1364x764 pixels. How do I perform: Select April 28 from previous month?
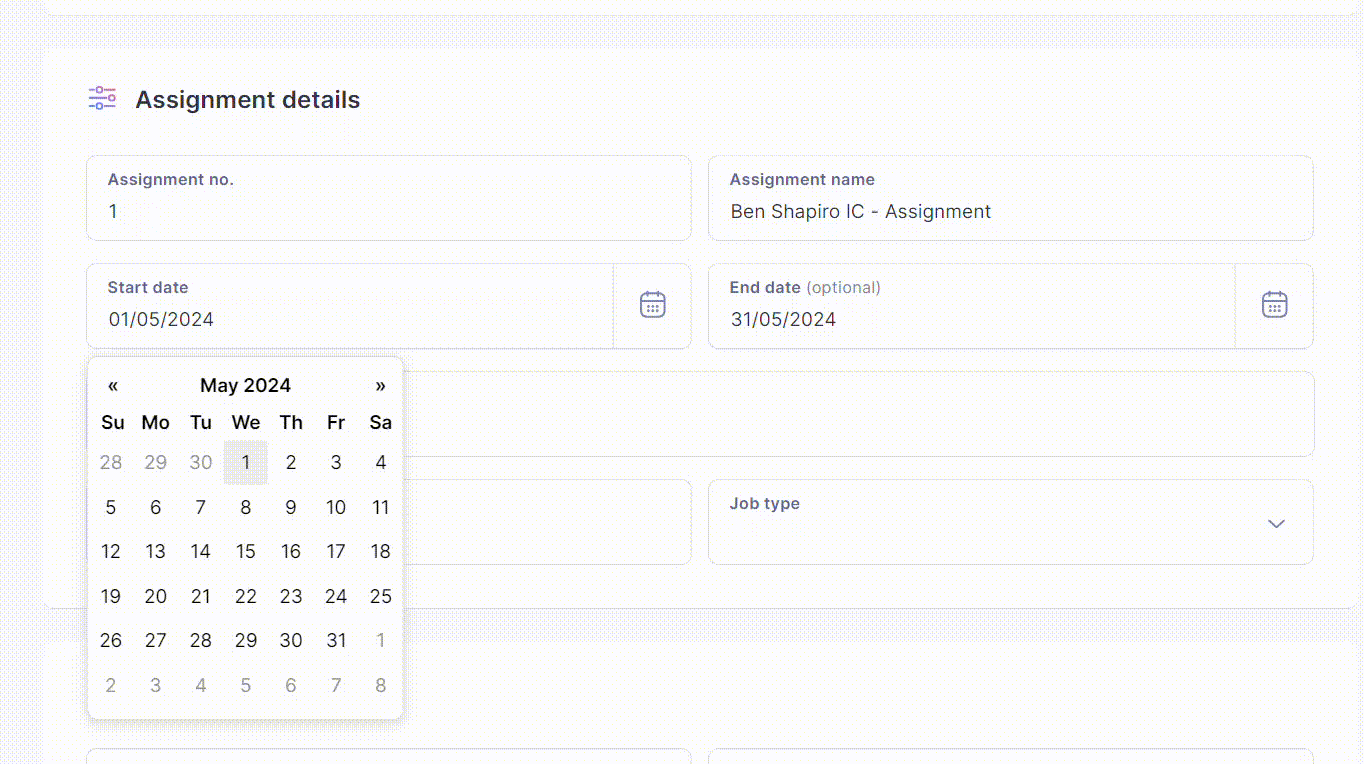[x=111, y=463]
